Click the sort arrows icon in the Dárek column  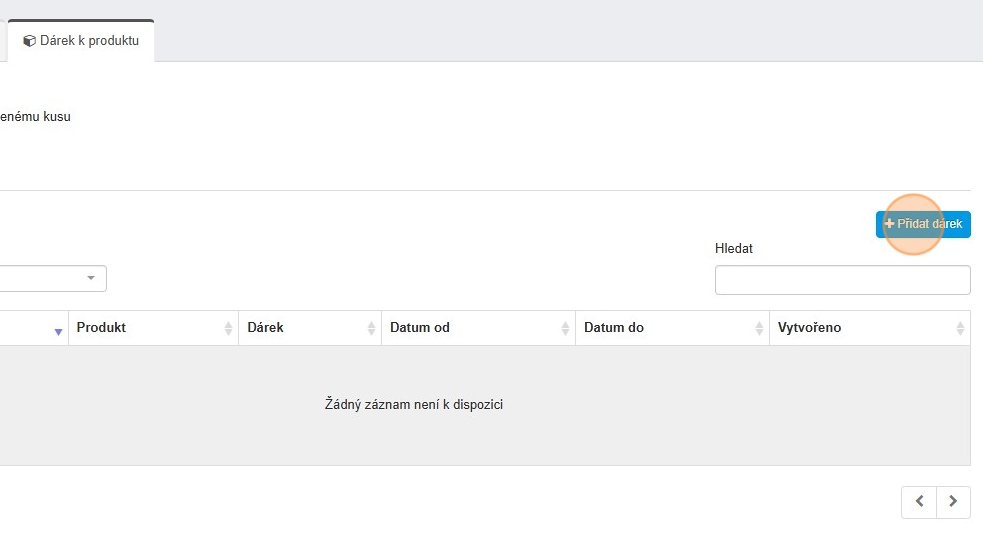pos(371,328)
